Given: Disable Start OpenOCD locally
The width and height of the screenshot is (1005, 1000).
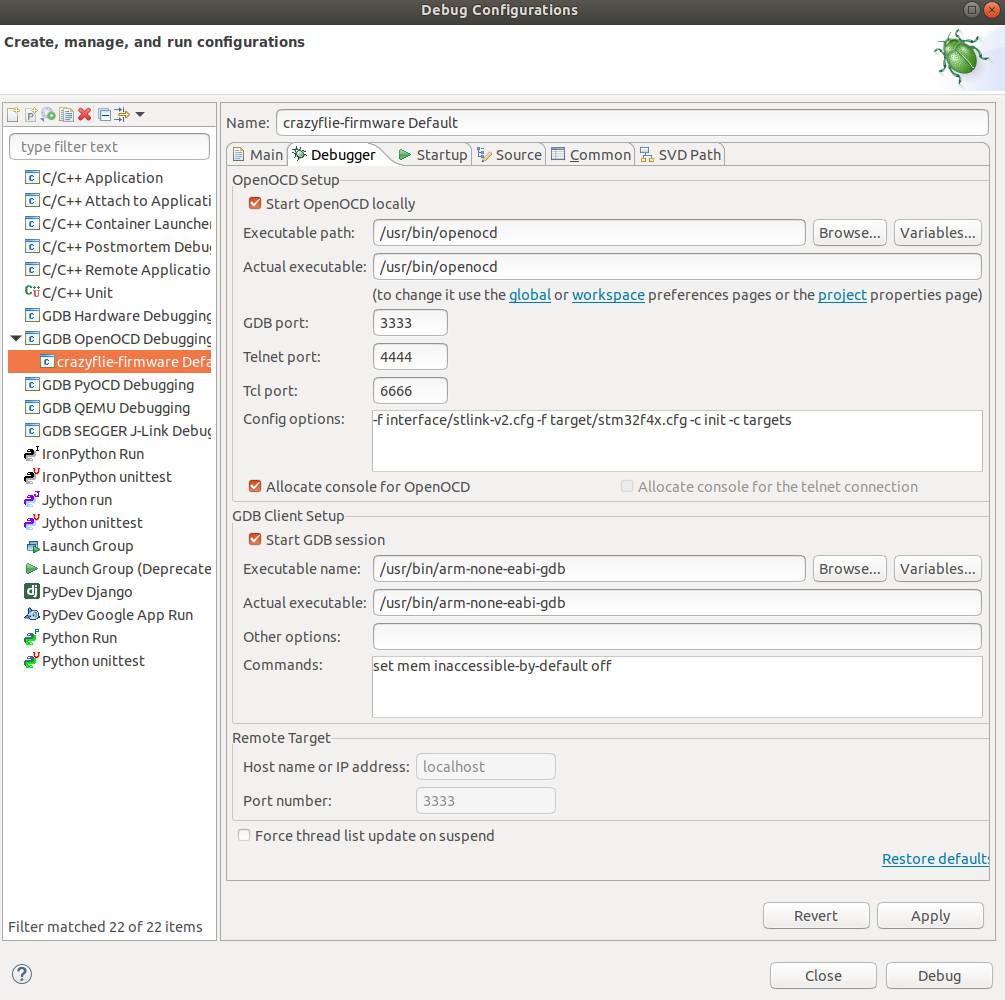Looking at the screenshot, I should [x=253, y=202].
